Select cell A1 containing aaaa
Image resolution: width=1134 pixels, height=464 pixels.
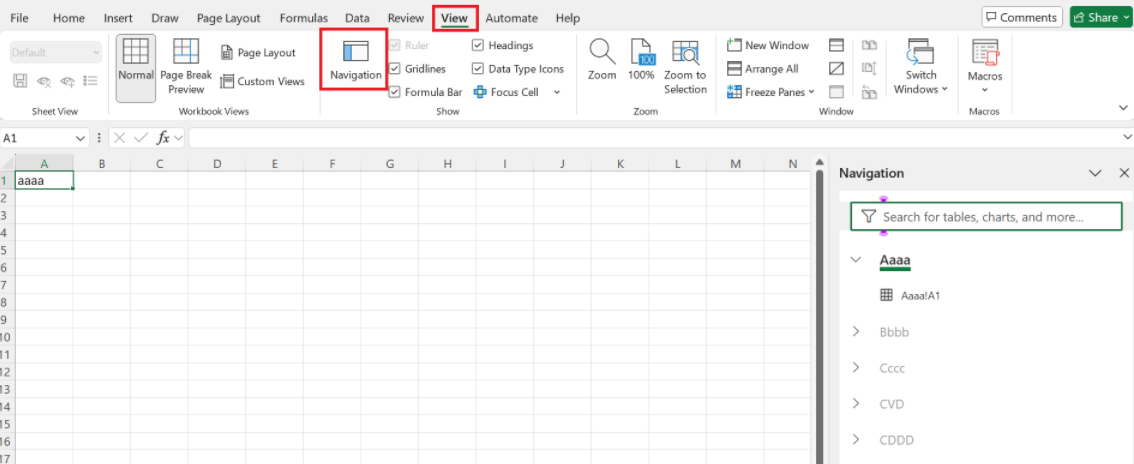[x=44, y=181]
